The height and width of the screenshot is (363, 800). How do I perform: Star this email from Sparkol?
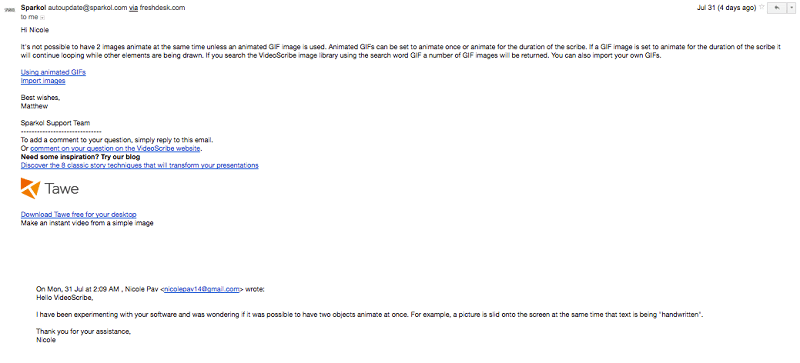tap(762, 8)
